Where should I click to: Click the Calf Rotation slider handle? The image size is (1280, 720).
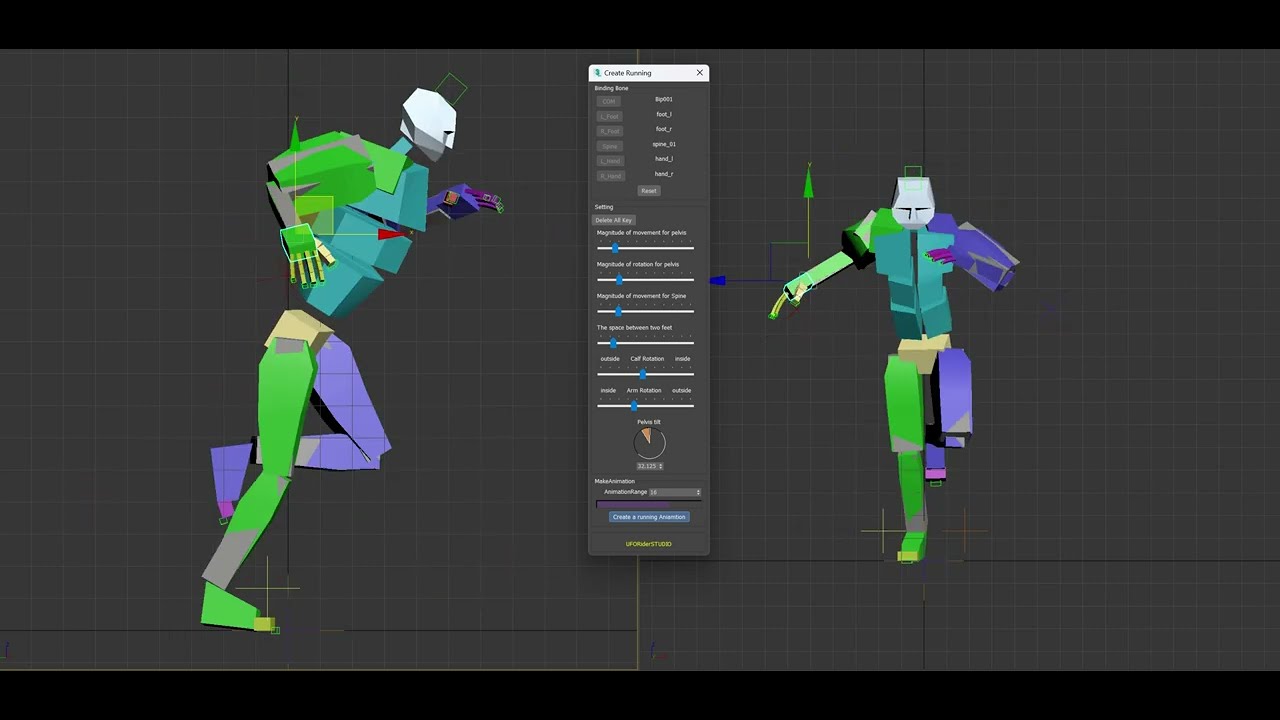(642, 374)
